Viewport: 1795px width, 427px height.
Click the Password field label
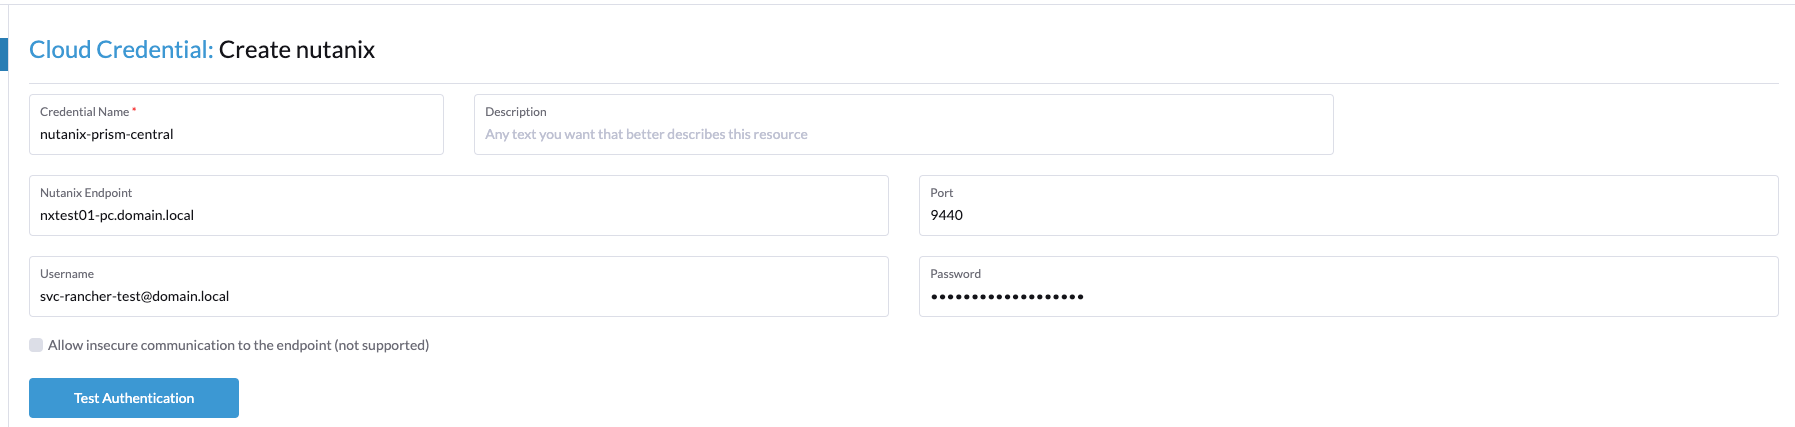956,274
